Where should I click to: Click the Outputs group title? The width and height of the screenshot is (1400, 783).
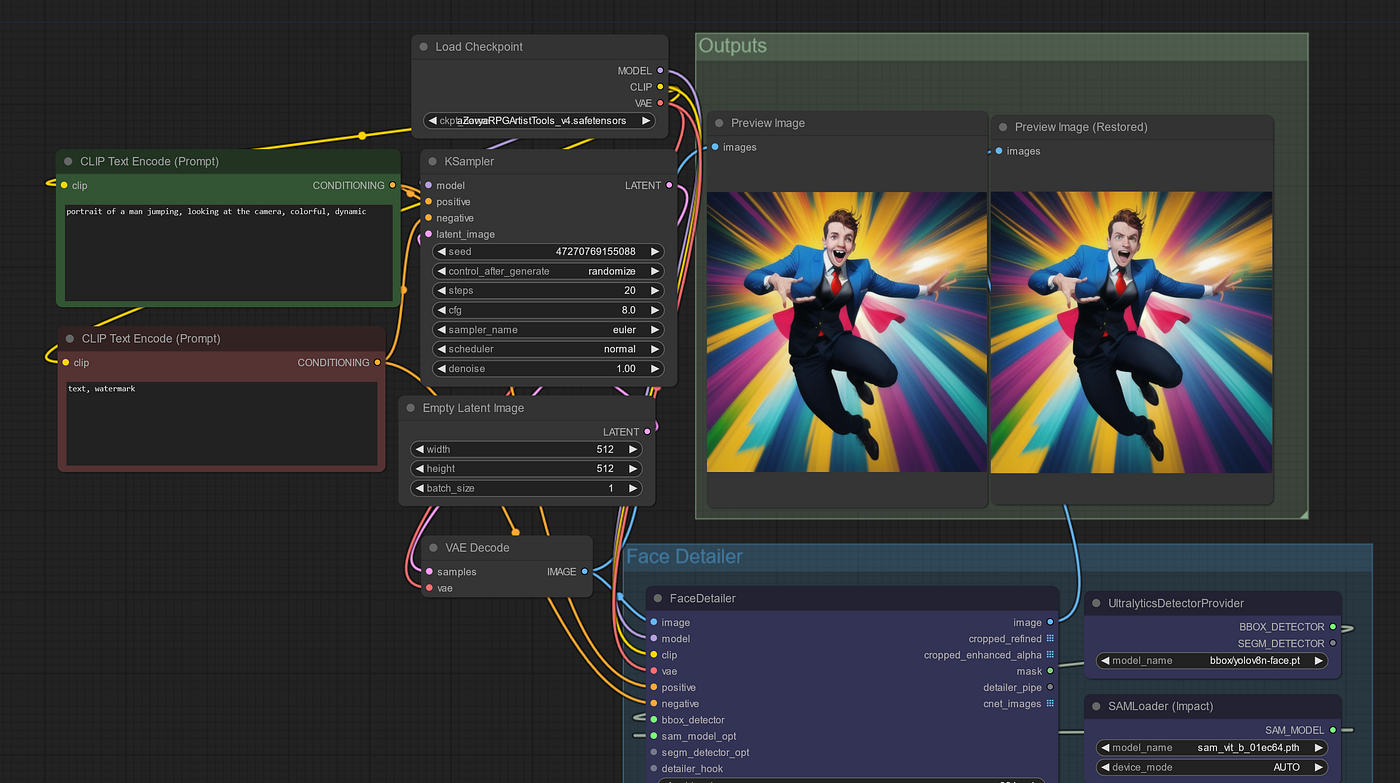click(x=733, y=46)
